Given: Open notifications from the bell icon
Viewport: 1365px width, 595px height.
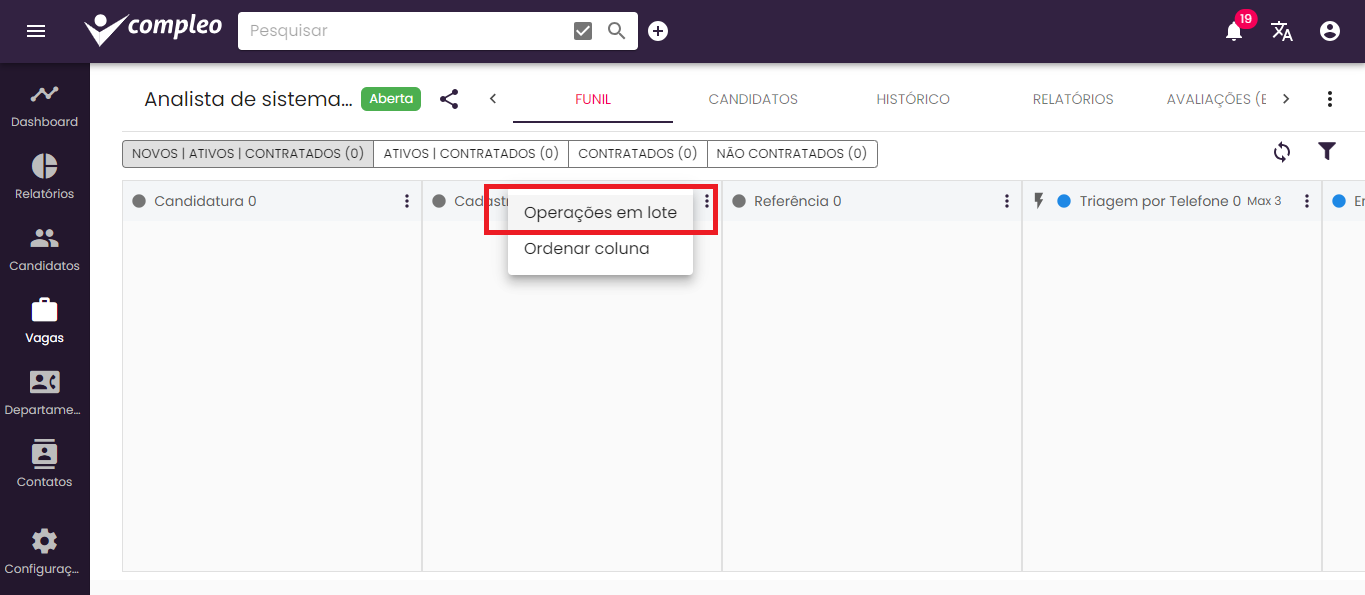Looking at the screenshot, I should 1232,31.
